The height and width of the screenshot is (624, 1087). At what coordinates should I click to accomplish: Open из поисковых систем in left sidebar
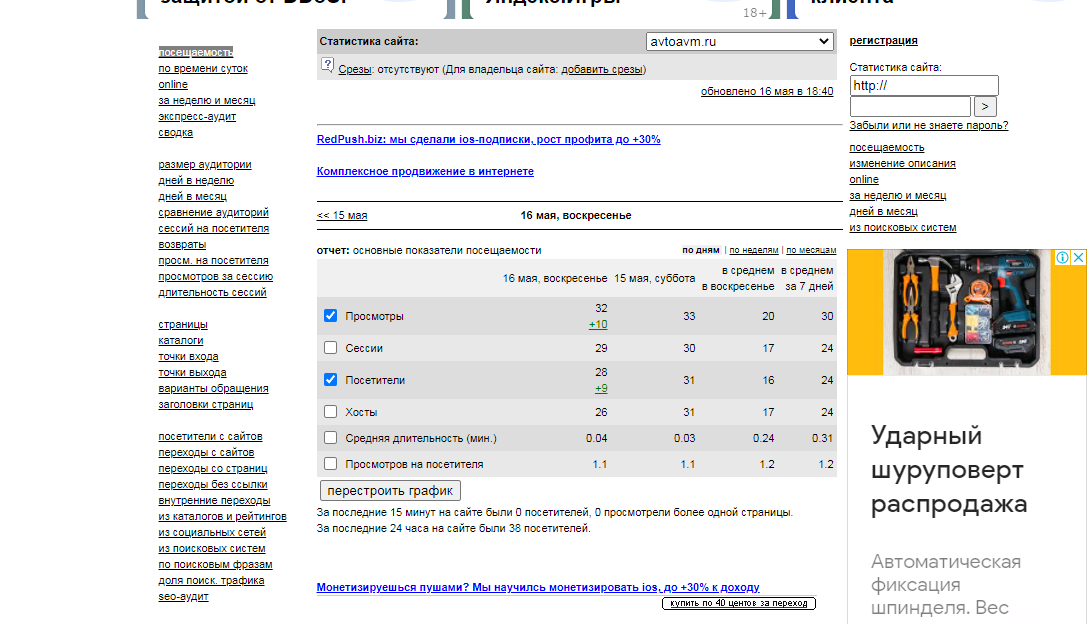click(x=211, y=548)
